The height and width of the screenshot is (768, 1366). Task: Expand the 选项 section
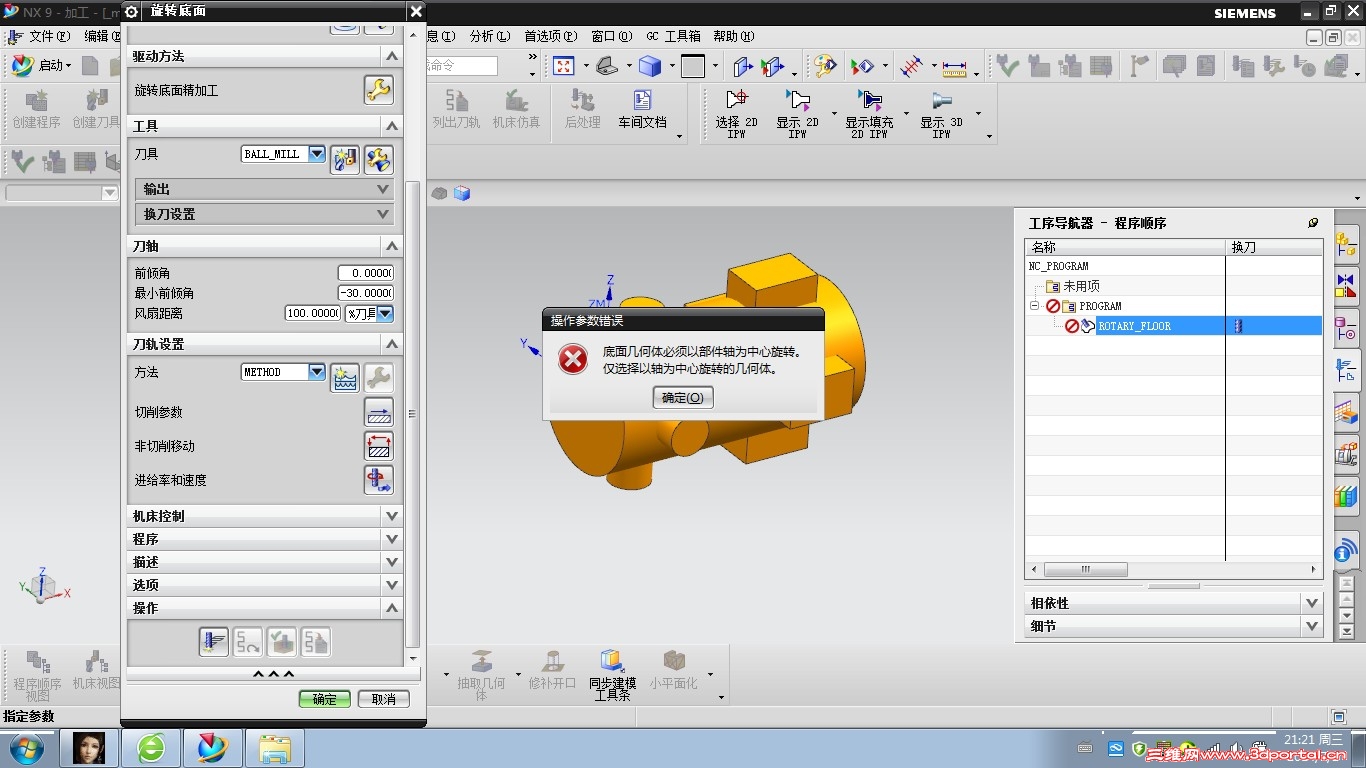[x=265, y=585]
